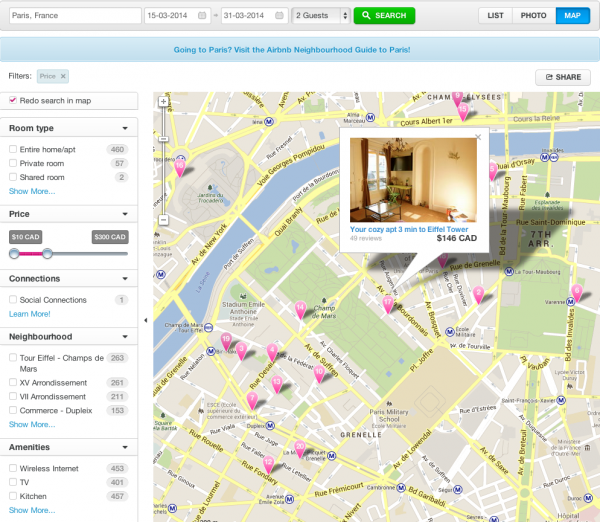Viewport: 600px width, 522px height.
Task: Click minimum price slider handle
Action: (14, 253)
